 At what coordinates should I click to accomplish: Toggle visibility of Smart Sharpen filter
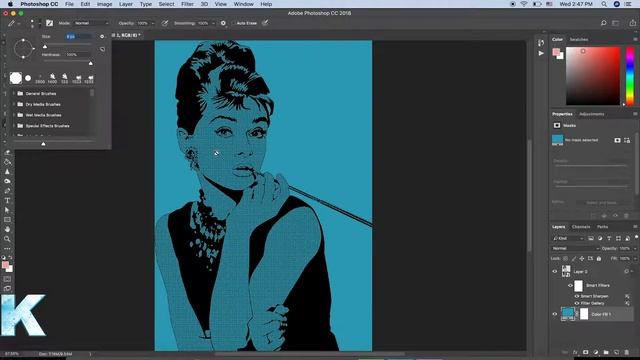[577, 296]
